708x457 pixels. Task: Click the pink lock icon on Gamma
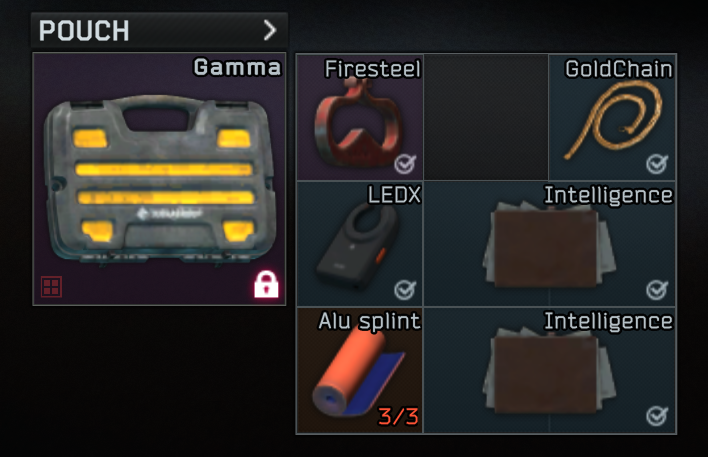coord(266,284)
